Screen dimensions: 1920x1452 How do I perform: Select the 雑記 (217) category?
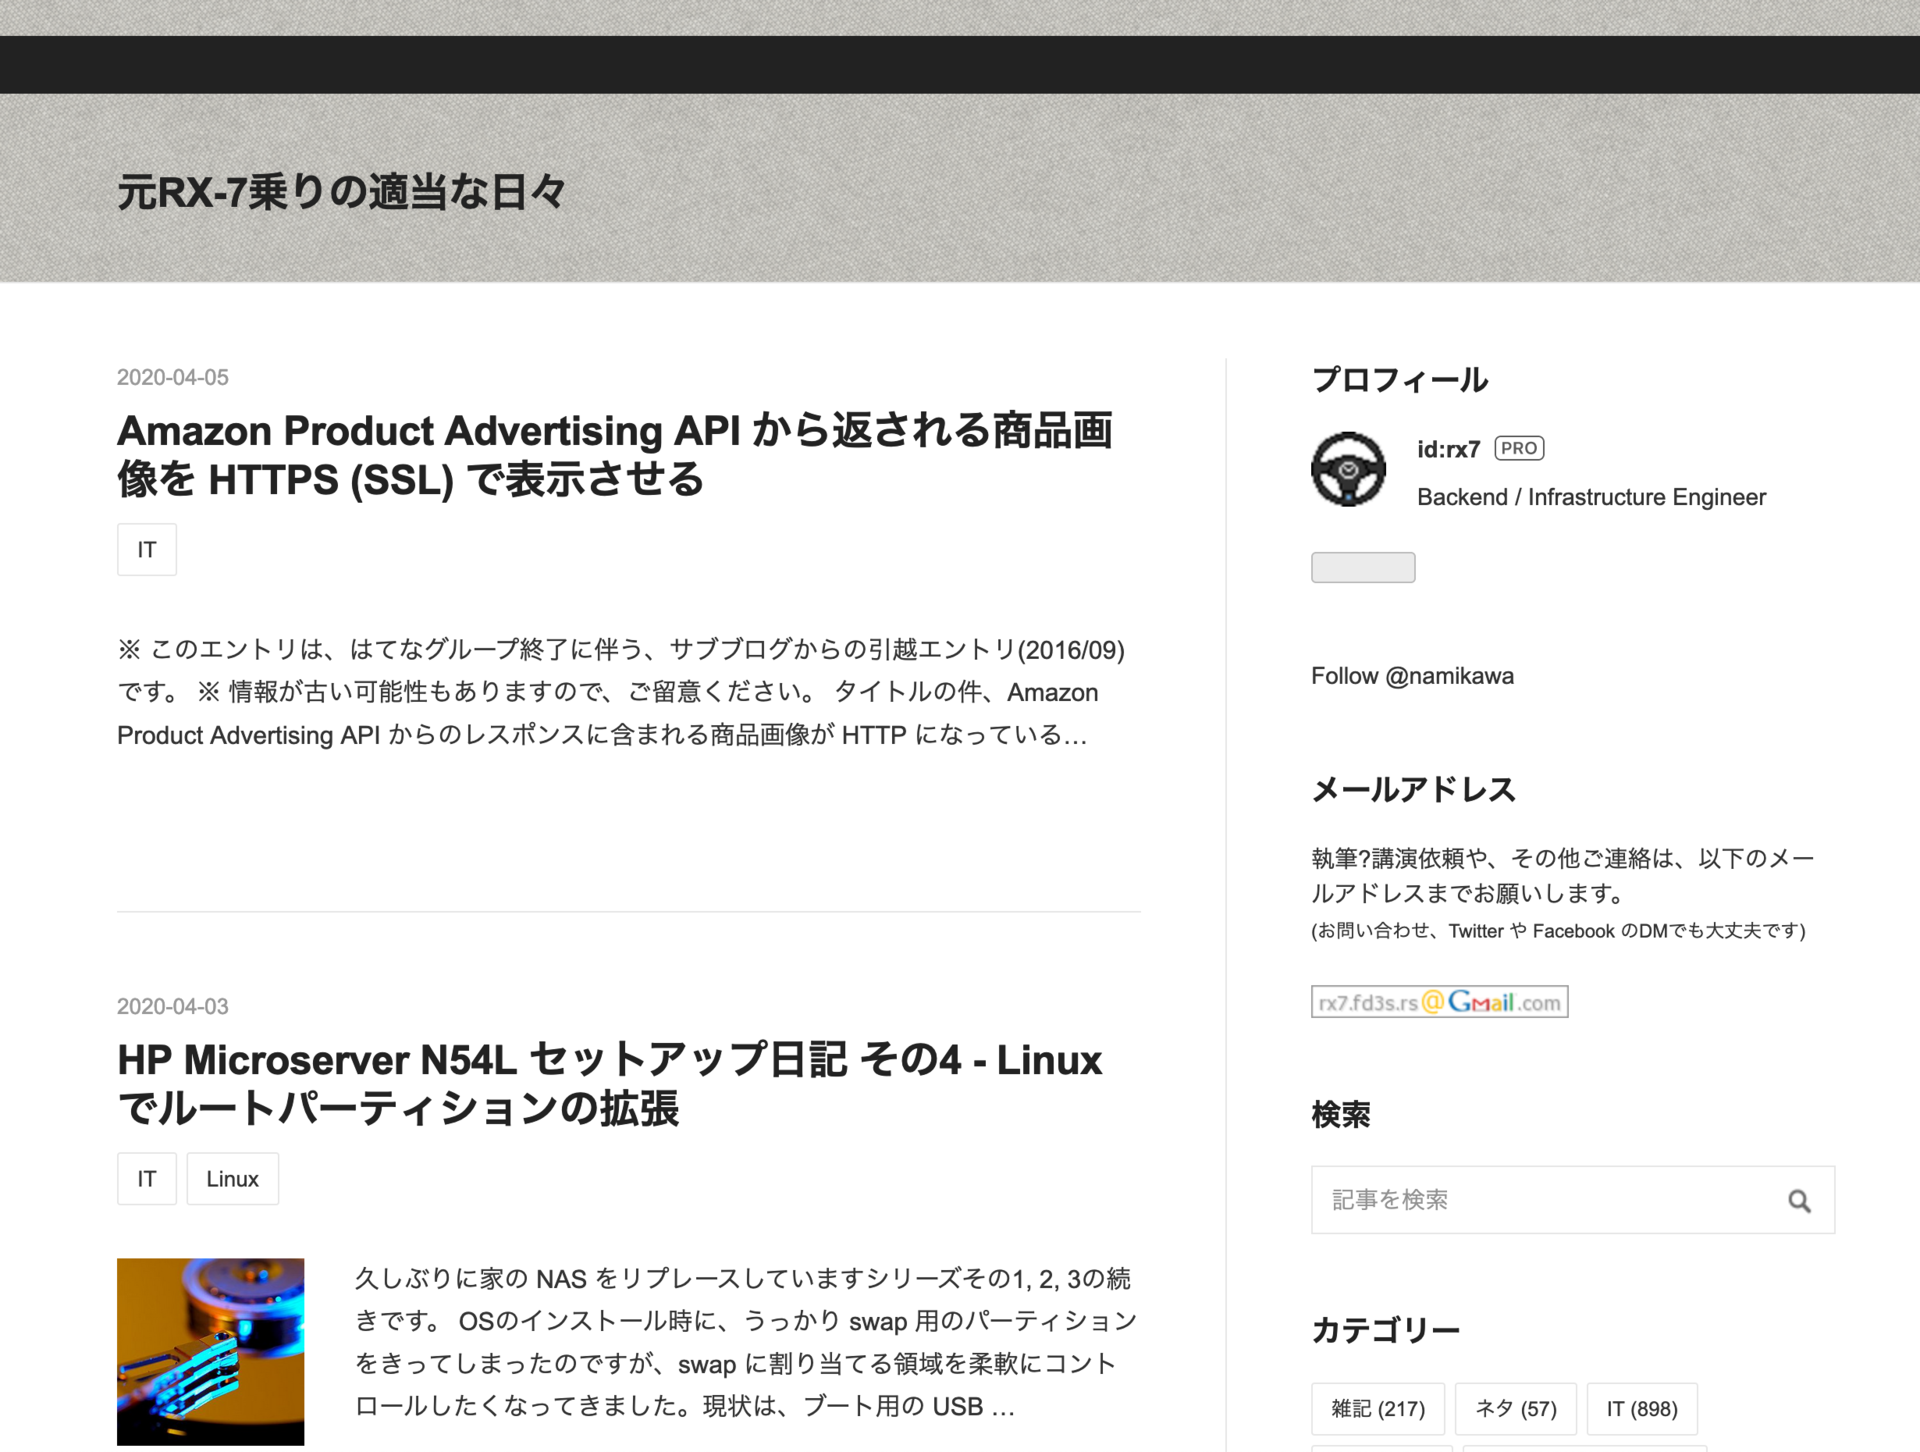click(1377, 1408)
